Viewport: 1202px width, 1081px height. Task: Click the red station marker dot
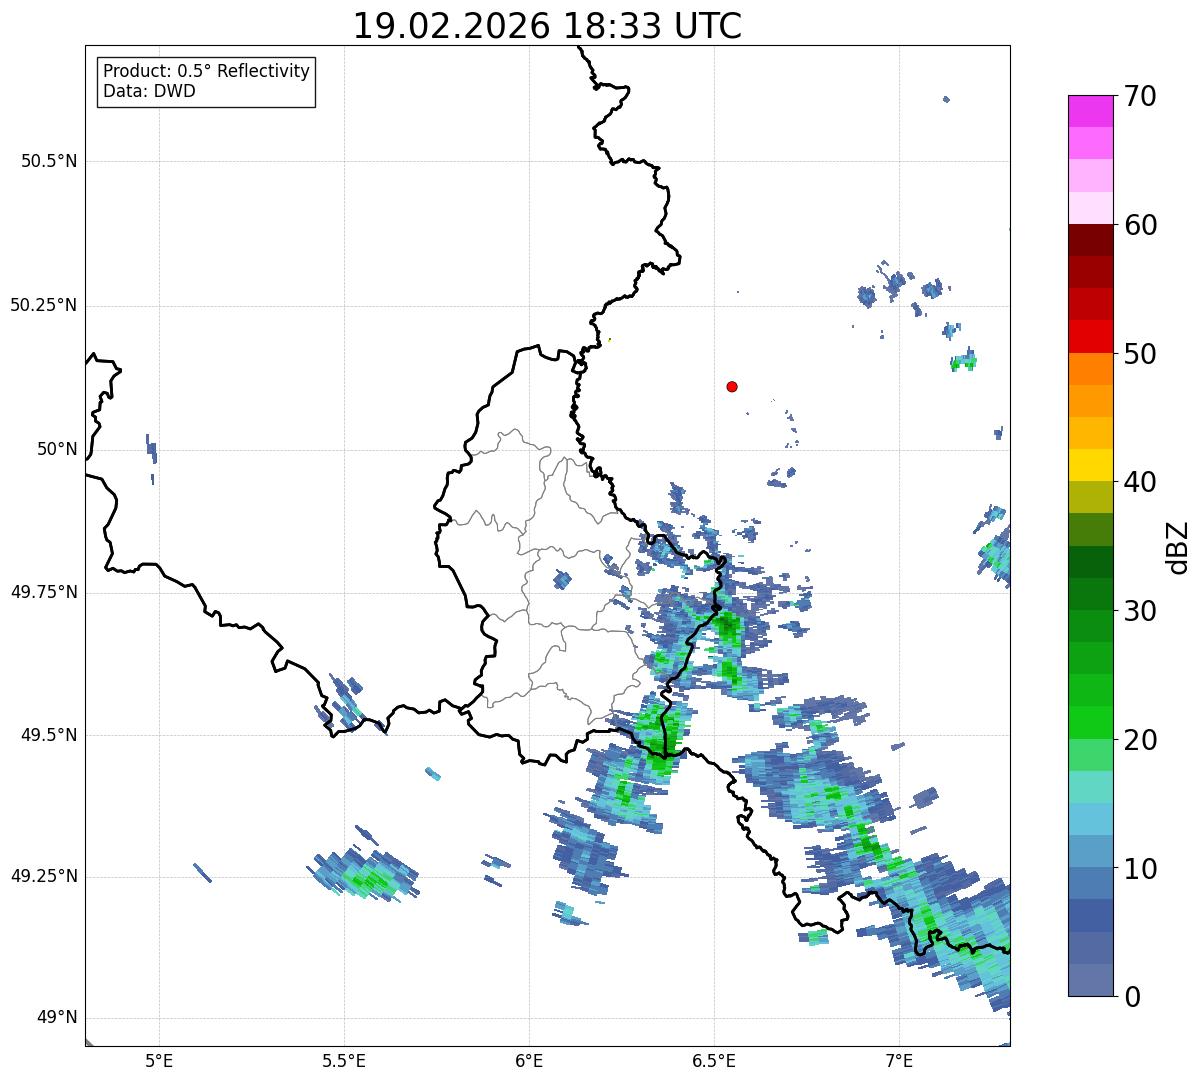pyautogui.click(x=732, y=386)
